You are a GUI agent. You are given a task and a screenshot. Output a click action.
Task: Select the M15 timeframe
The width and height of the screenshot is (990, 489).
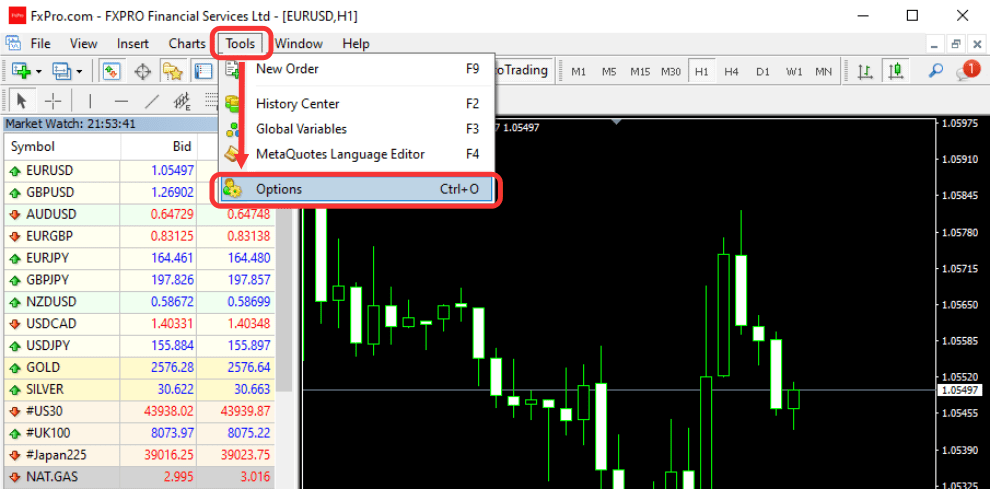[x=640, y=71]
